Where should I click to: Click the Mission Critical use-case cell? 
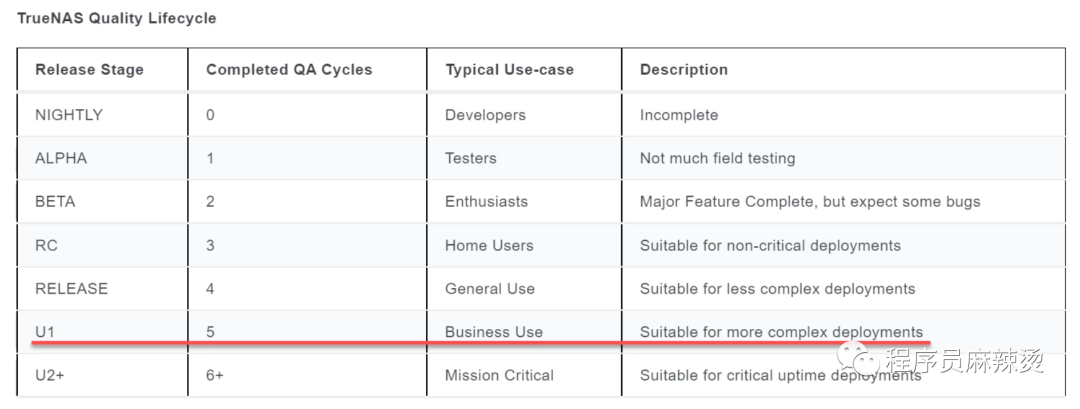[x=499, y=376]
